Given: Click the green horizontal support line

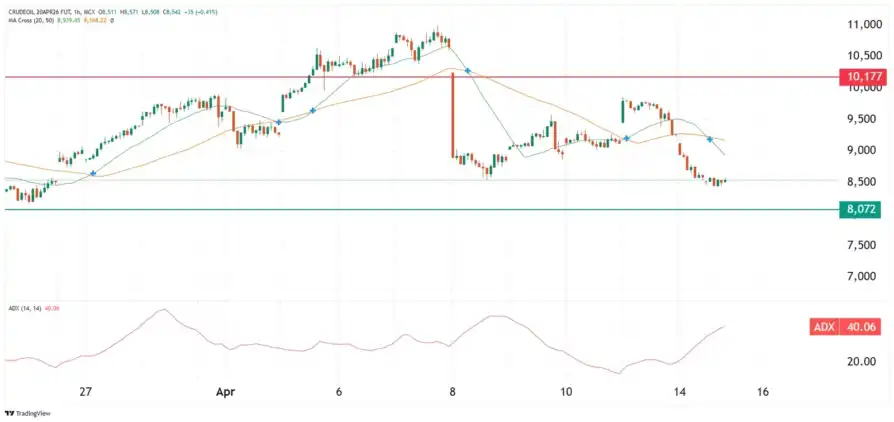Looking at the screenshot, I should point(400,210).
